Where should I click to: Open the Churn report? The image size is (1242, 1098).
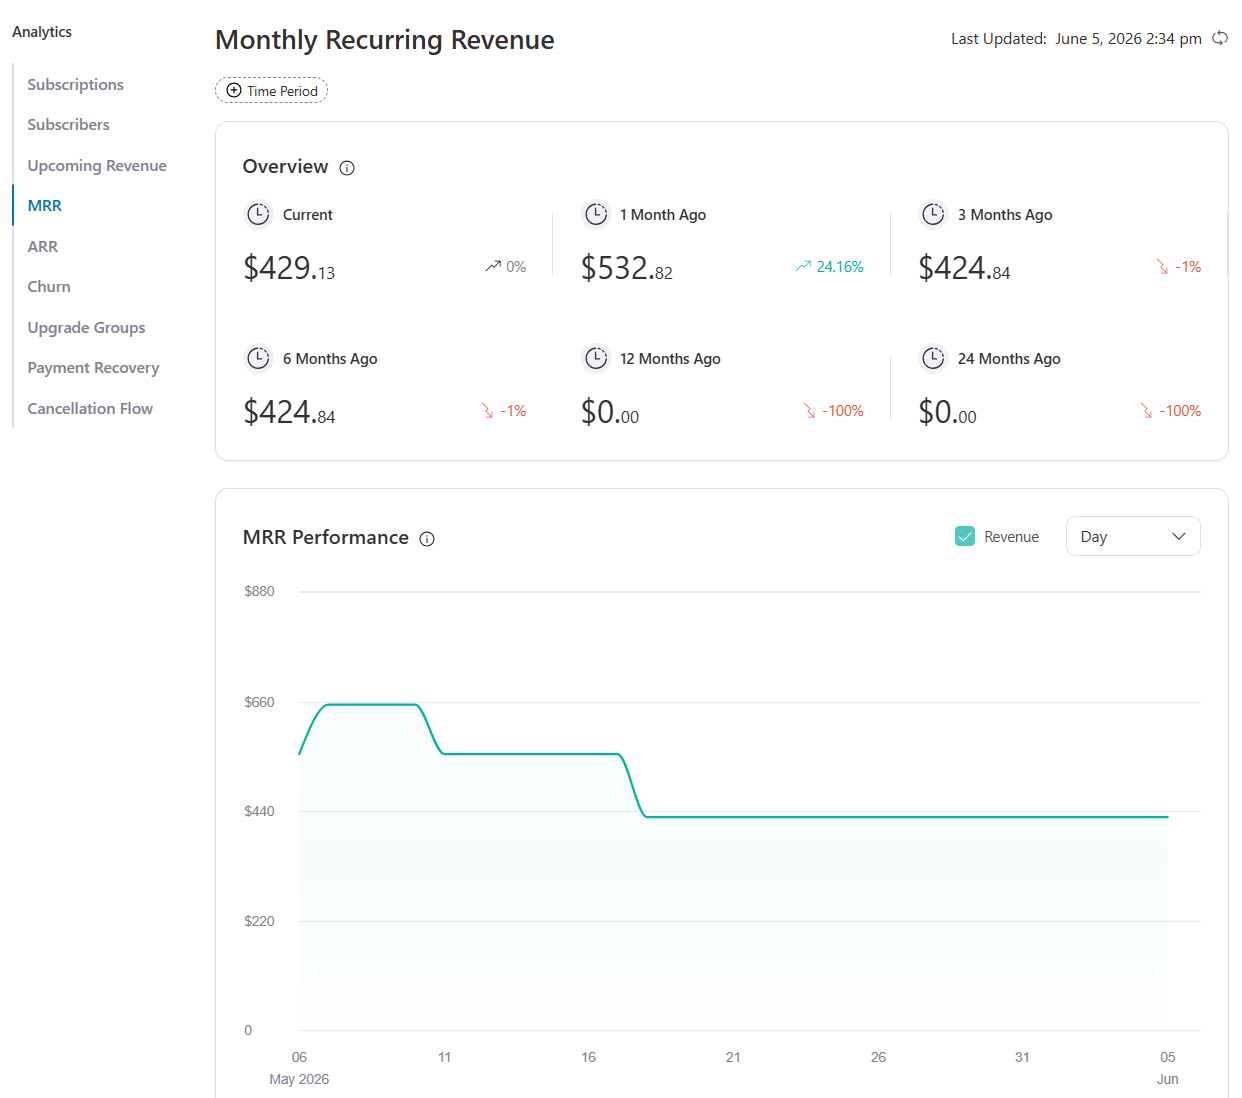pyautogui.click(x=49, y=286)
